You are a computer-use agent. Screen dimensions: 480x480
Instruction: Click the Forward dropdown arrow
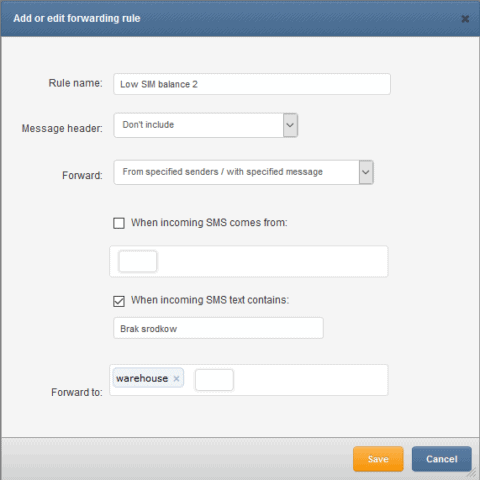pos(366,172)
